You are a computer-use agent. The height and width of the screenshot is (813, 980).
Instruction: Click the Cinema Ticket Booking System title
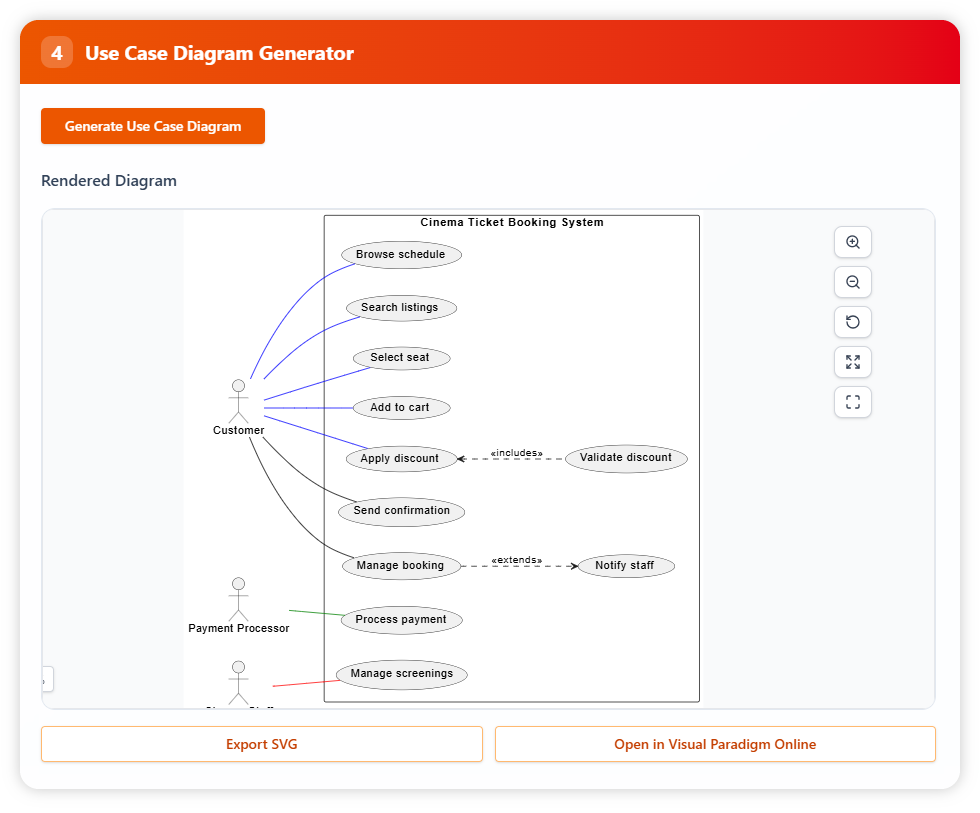coord(511,223)
